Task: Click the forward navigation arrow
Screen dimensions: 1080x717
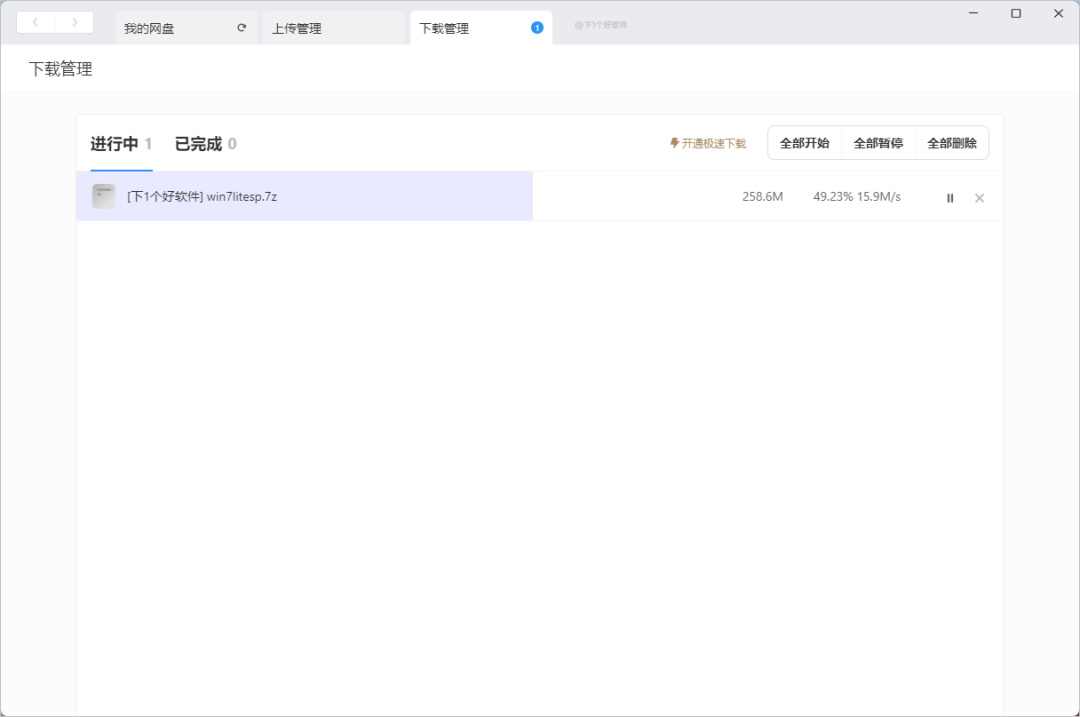Action: pos(74,22)
